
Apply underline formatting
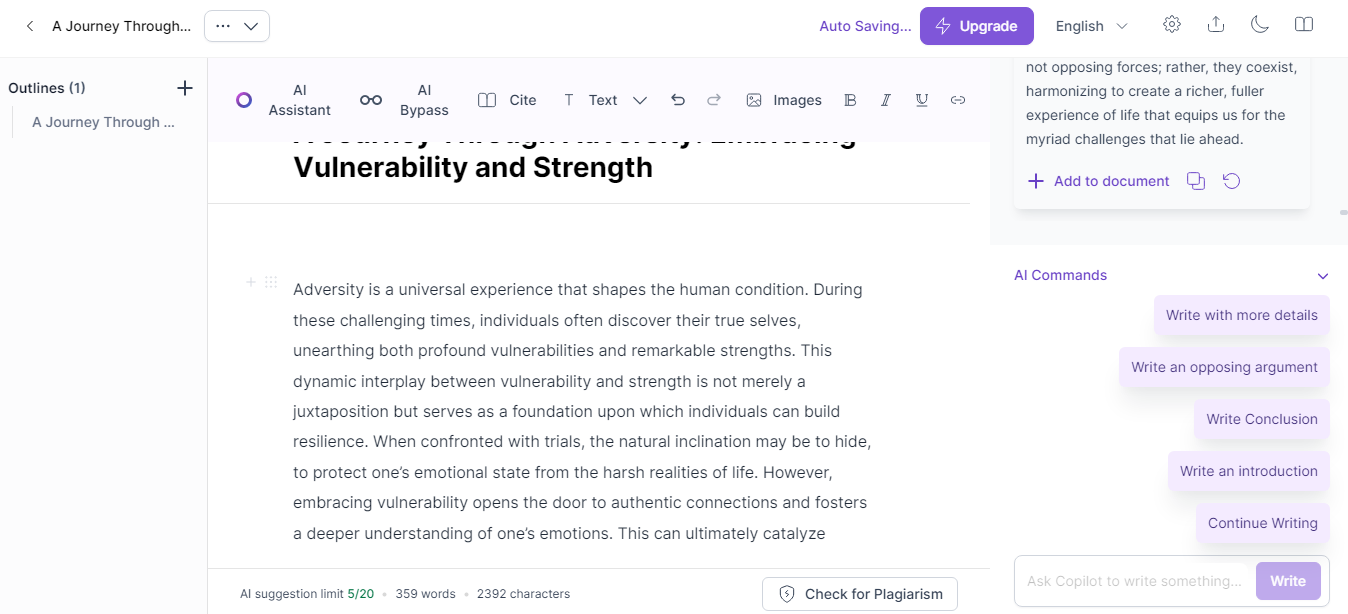[x=922, y=100]
